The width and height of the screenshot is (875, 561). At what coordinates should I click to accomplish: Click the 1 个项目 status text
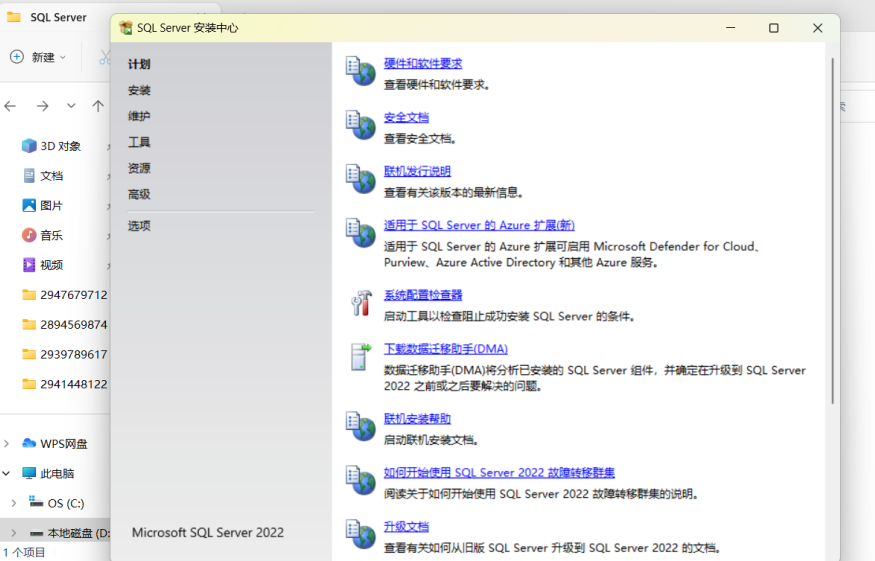point(24,553)
